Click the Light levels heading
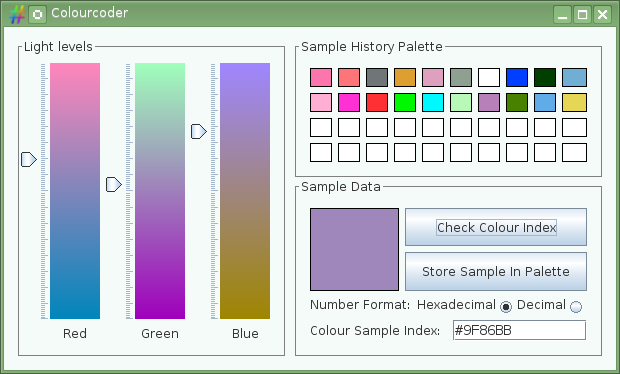Viewport: 620px width, 374px height. tap(58, 47)
